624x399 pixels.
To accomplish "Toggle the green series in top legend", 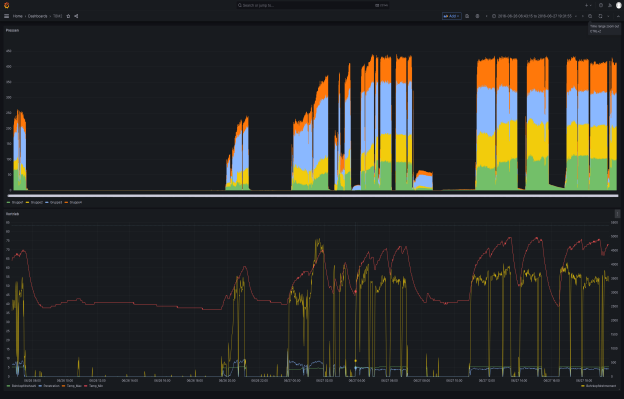I will pyautogui.click(x=15, y=202).
